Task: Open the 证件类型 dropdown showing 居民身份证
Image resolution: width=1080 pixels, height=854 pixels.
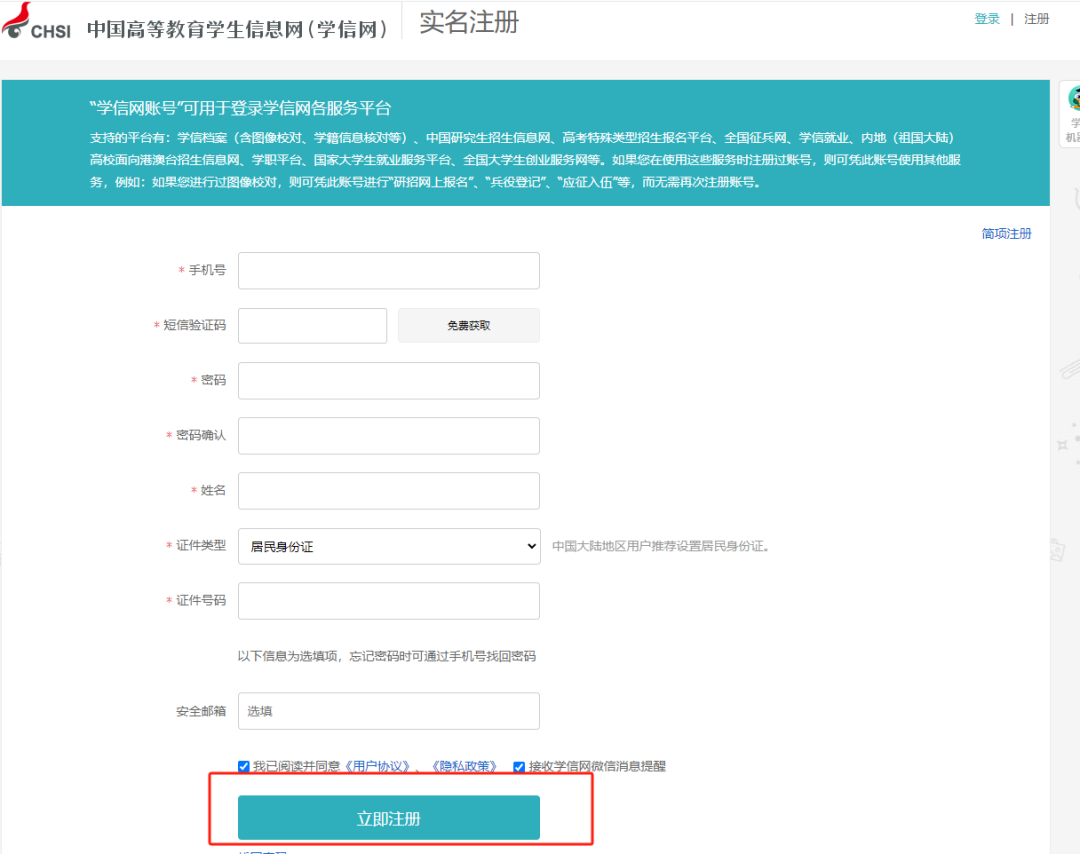Action: [x=389, y=546]
